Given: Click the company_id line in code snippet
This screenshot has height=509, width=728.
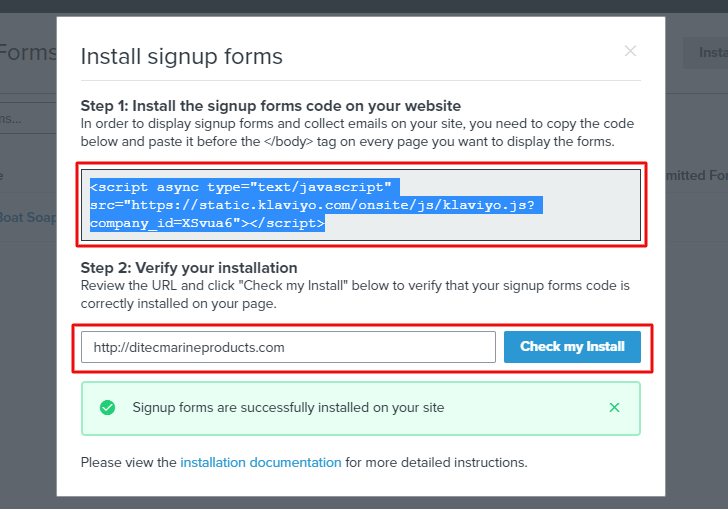Looking at the screenshot, I should [x=207, y=223].
